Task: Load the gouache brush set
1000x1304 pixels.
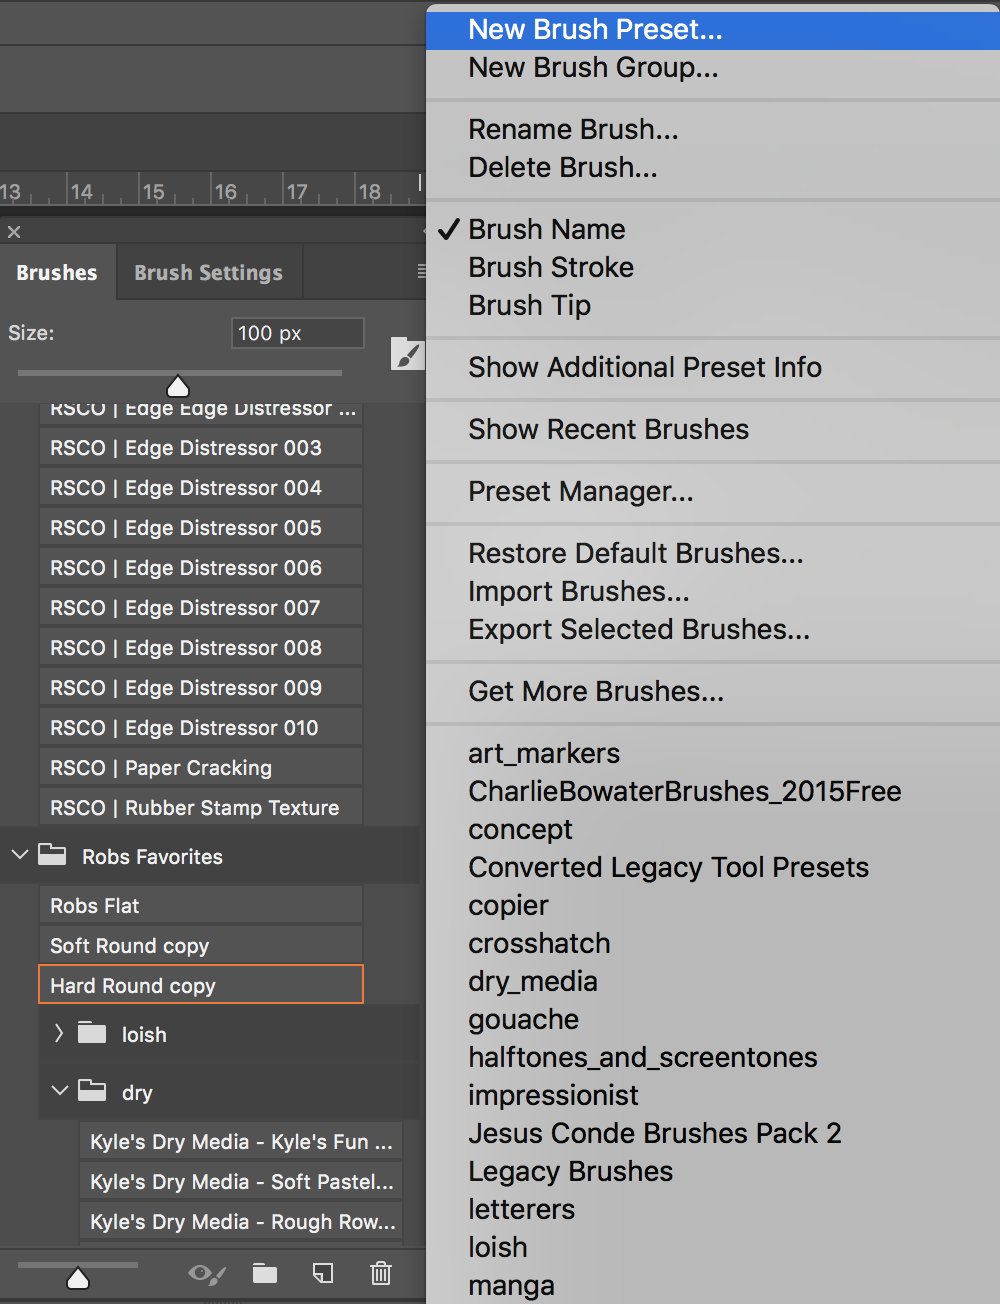Action: [713, 1020]
